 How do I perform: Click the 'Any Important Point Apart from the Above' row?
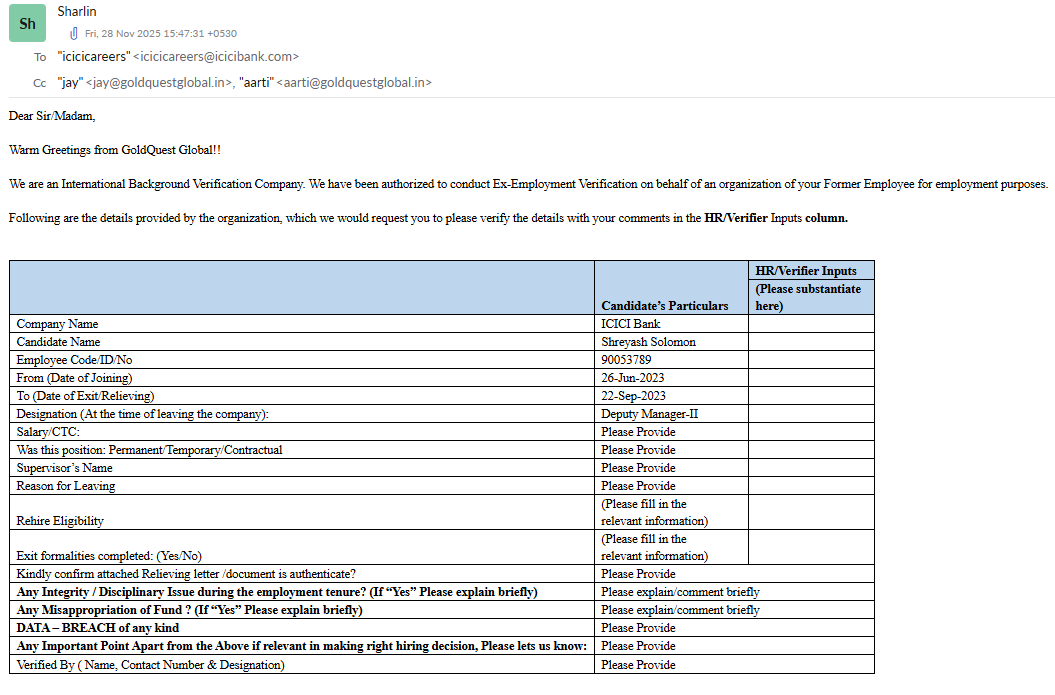click(301, 646)
